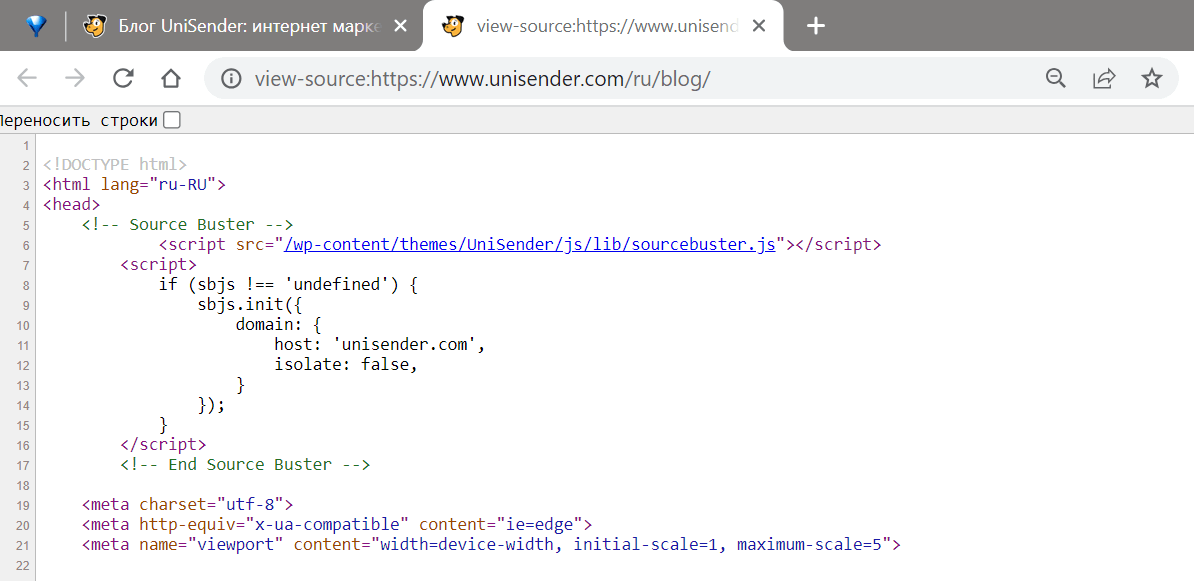Reload the page with the refresh icon
This screenshot has width=1194, height=581.
click(x=123, y=78)
